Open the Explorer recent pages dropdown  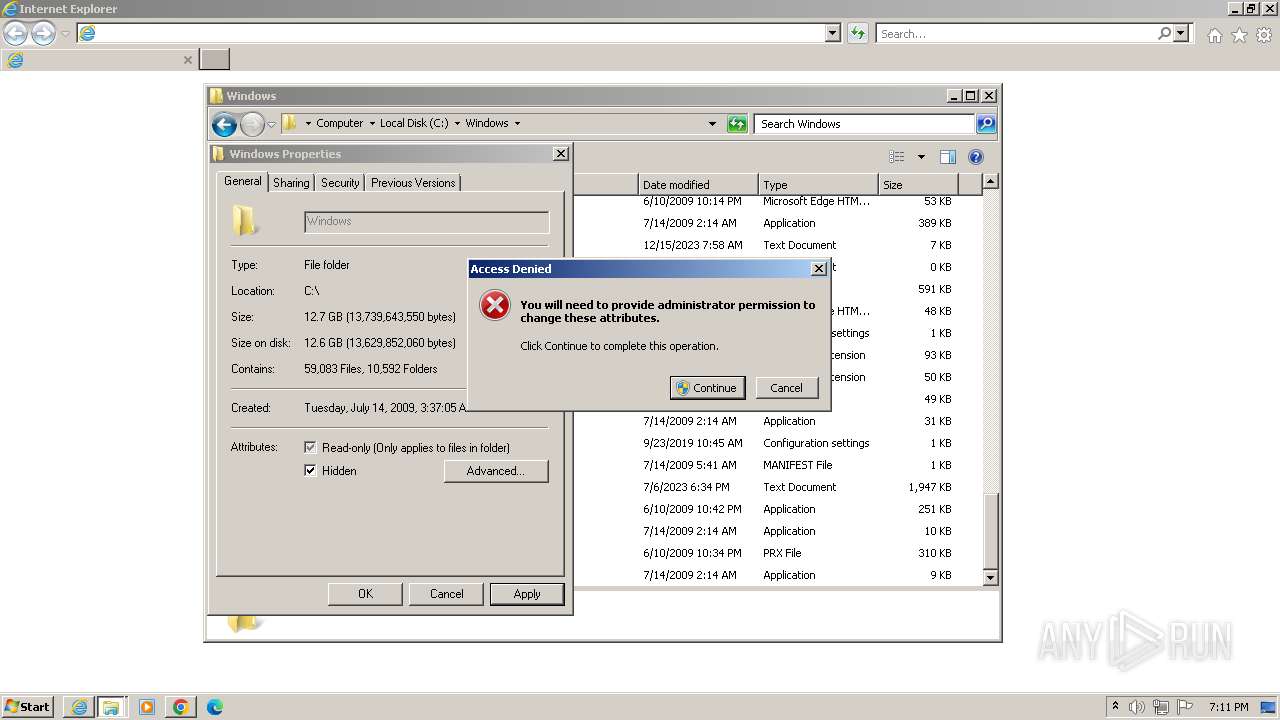pos(271,124)
